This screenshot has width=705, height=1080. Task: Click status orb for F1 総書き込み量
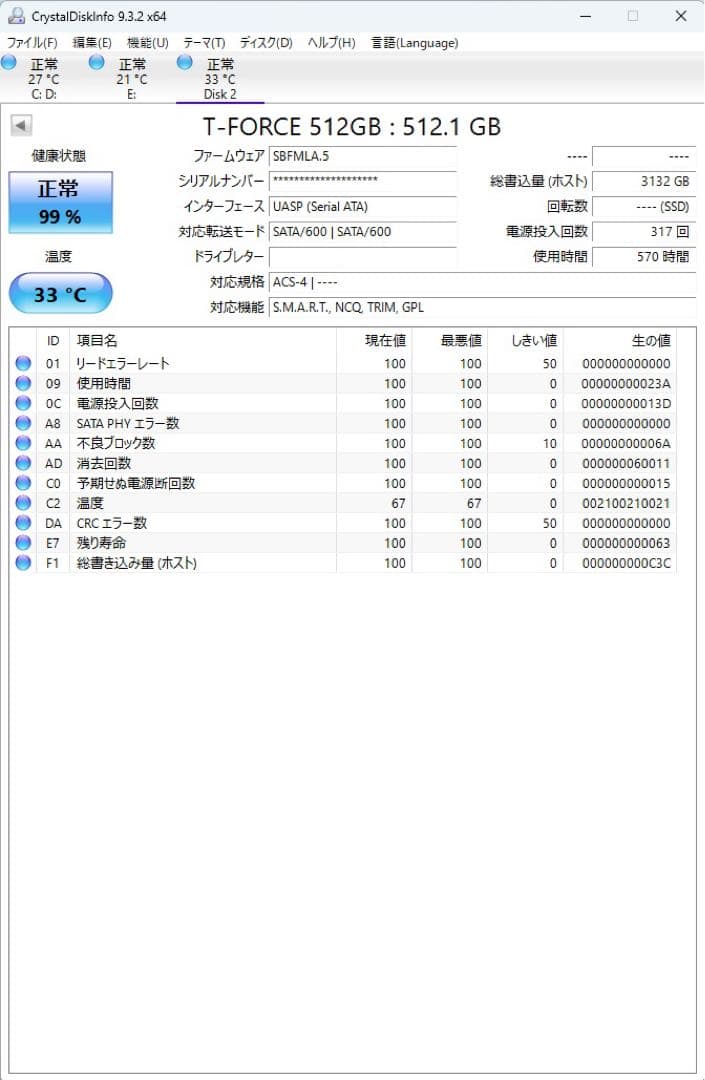point(23,563)
